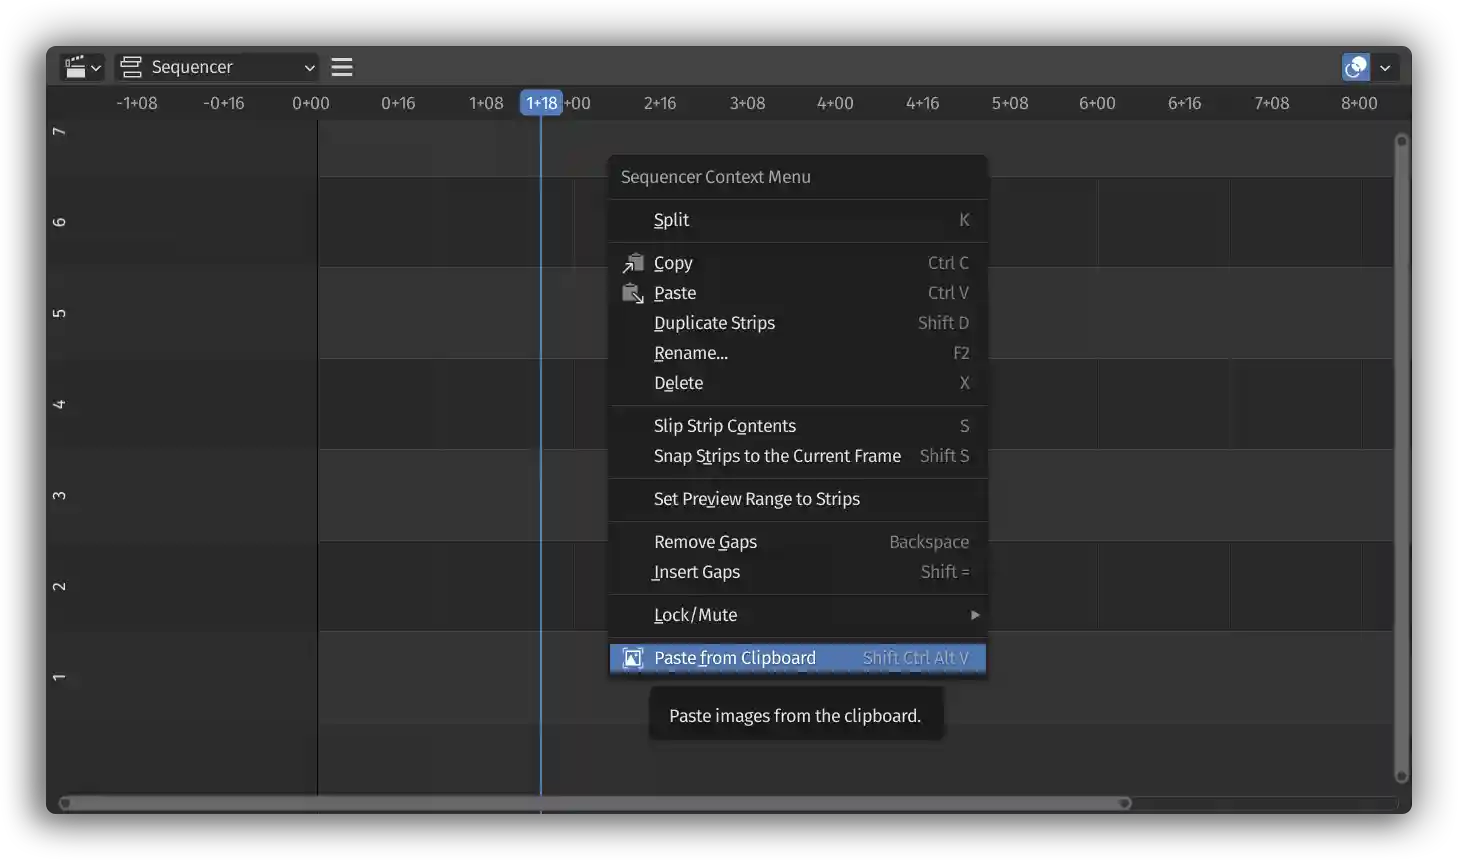
Task: Click the clipboard icon beside Paste
Action: point(632,292)
